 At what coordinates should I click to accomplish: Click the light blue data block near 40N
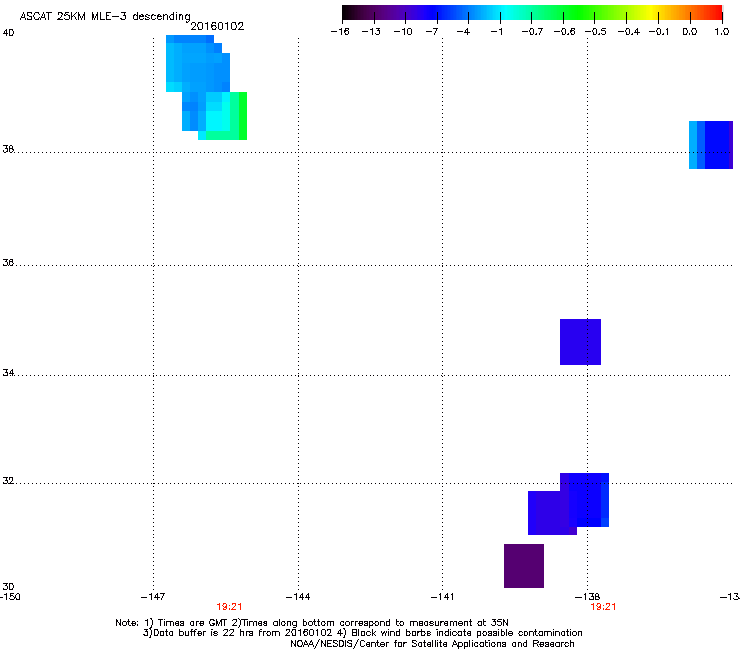point(198,63)
